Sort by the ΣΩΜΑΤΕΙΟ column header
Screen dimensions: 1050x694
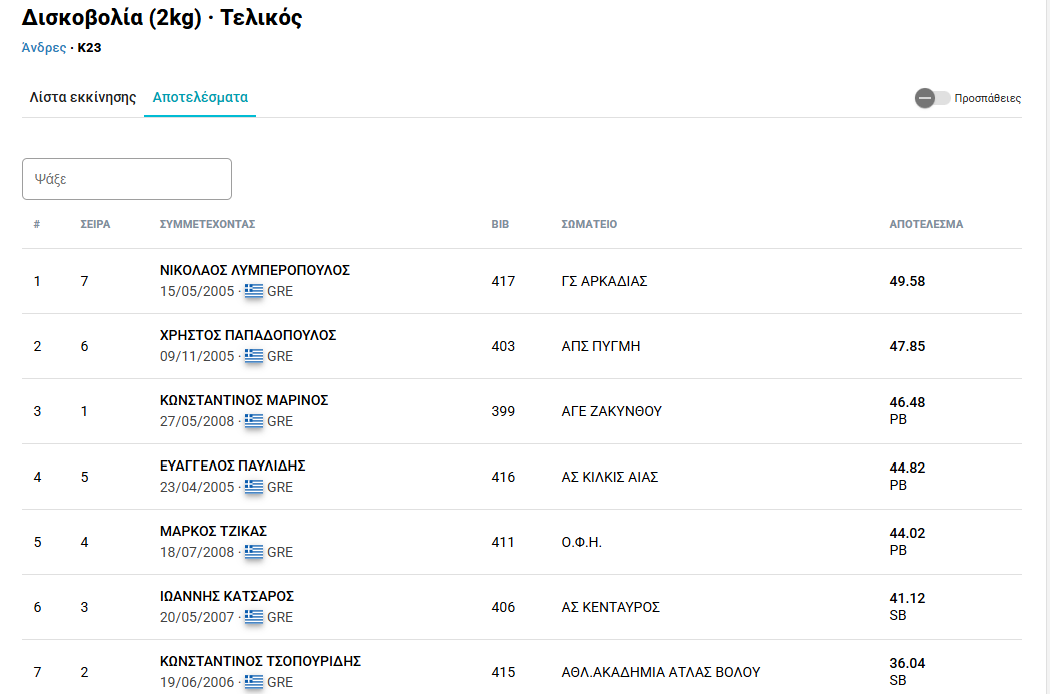coord(589,224)
